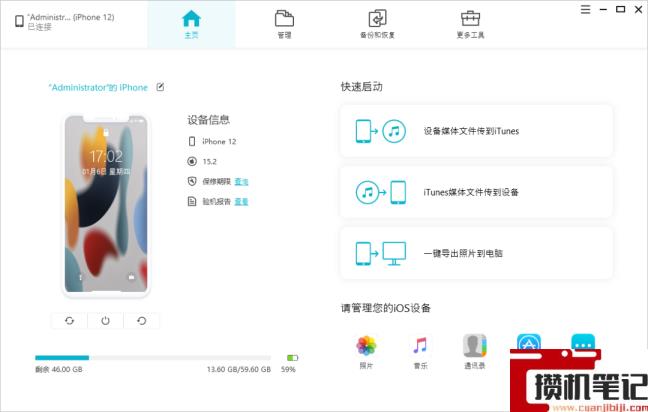Click the 13.60 GB/59.60 GB storage text
The height and width of the screenshot is (412, 648).
coord(239,369)
